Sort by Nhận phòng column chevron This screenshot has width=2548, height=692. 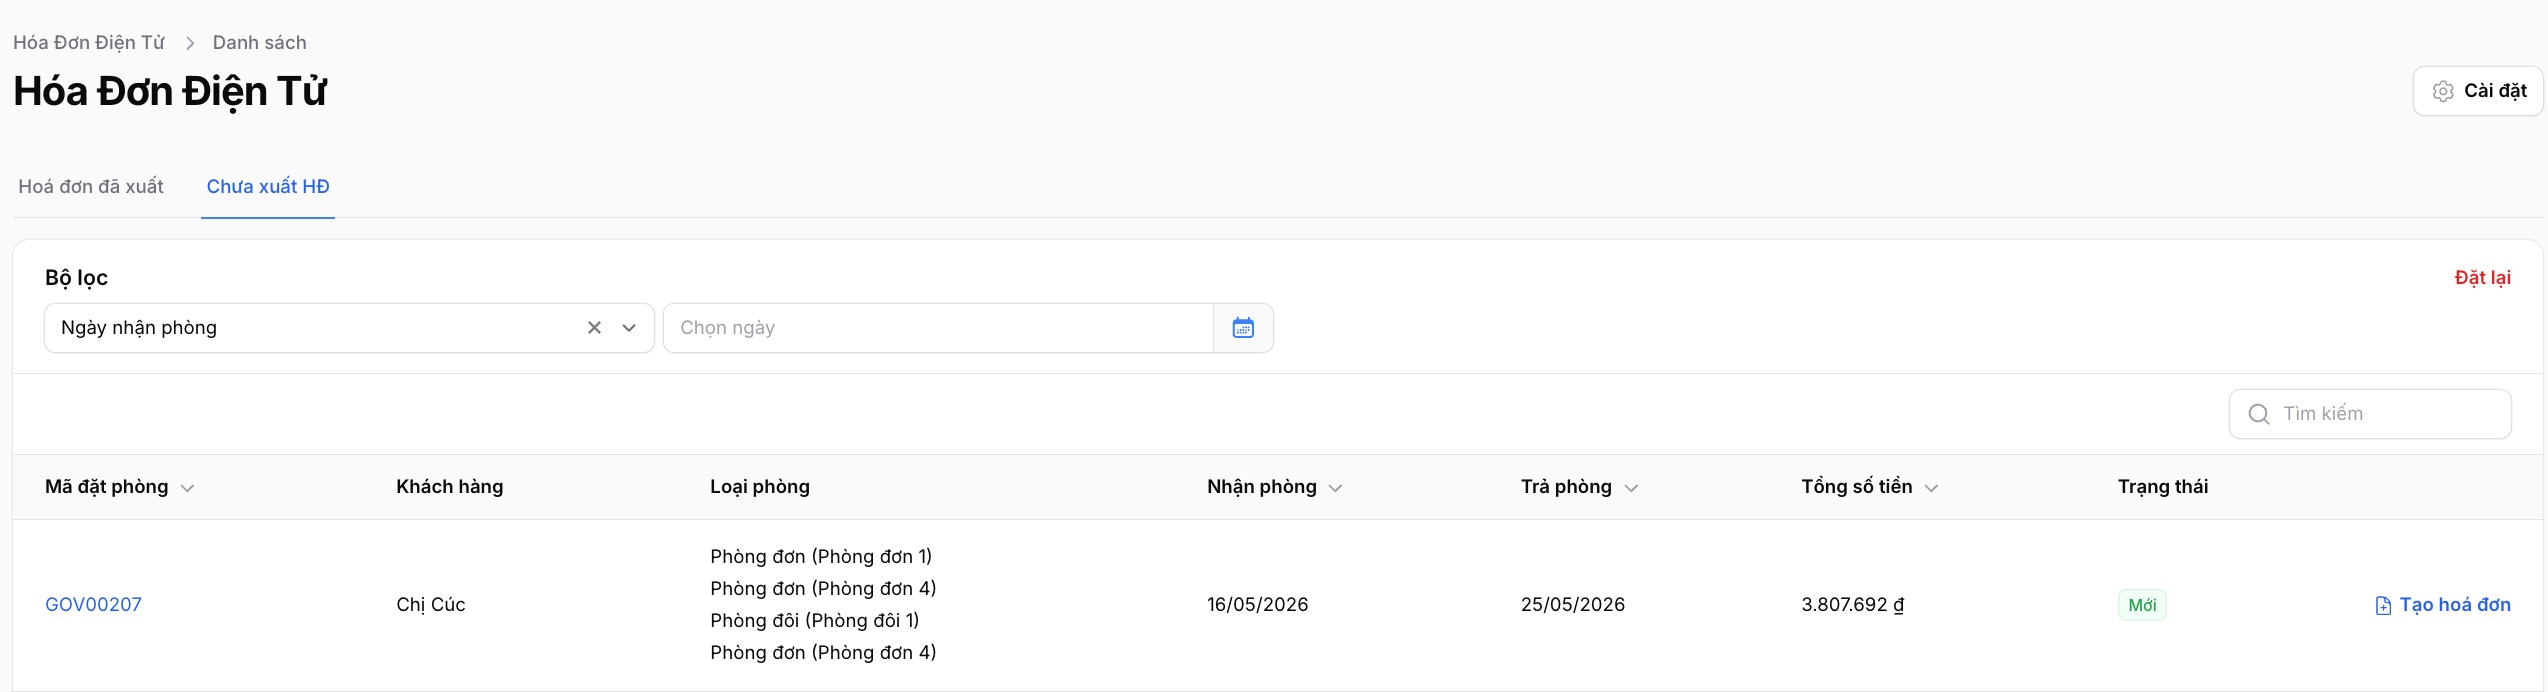click(1335, 488)
